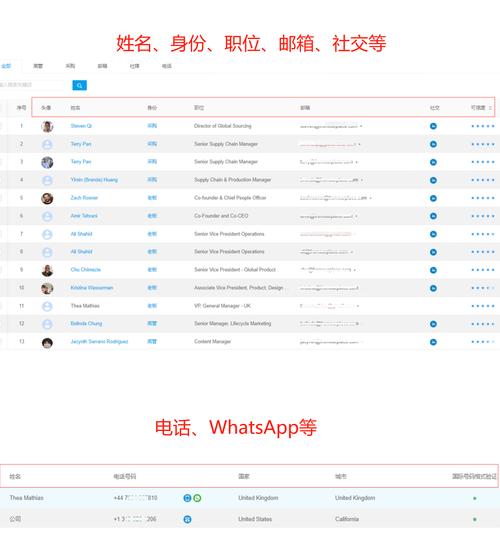Sort by the 可信度 column header icon
The width and height of the screenshot is (500, 558).
tap(490, 108)
